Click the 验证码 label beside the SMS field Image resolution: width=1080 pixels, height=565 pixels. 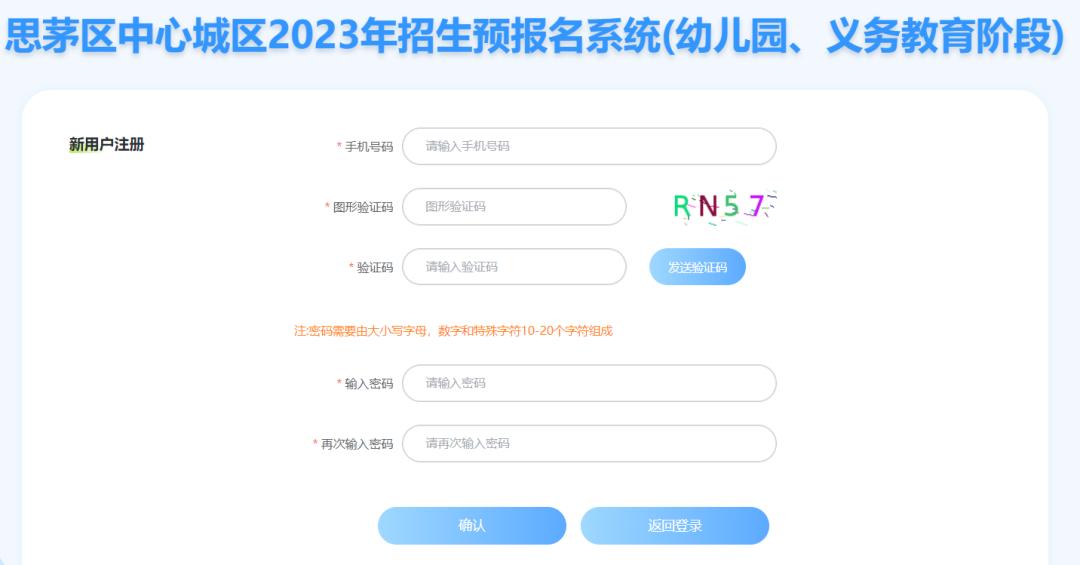375,267
